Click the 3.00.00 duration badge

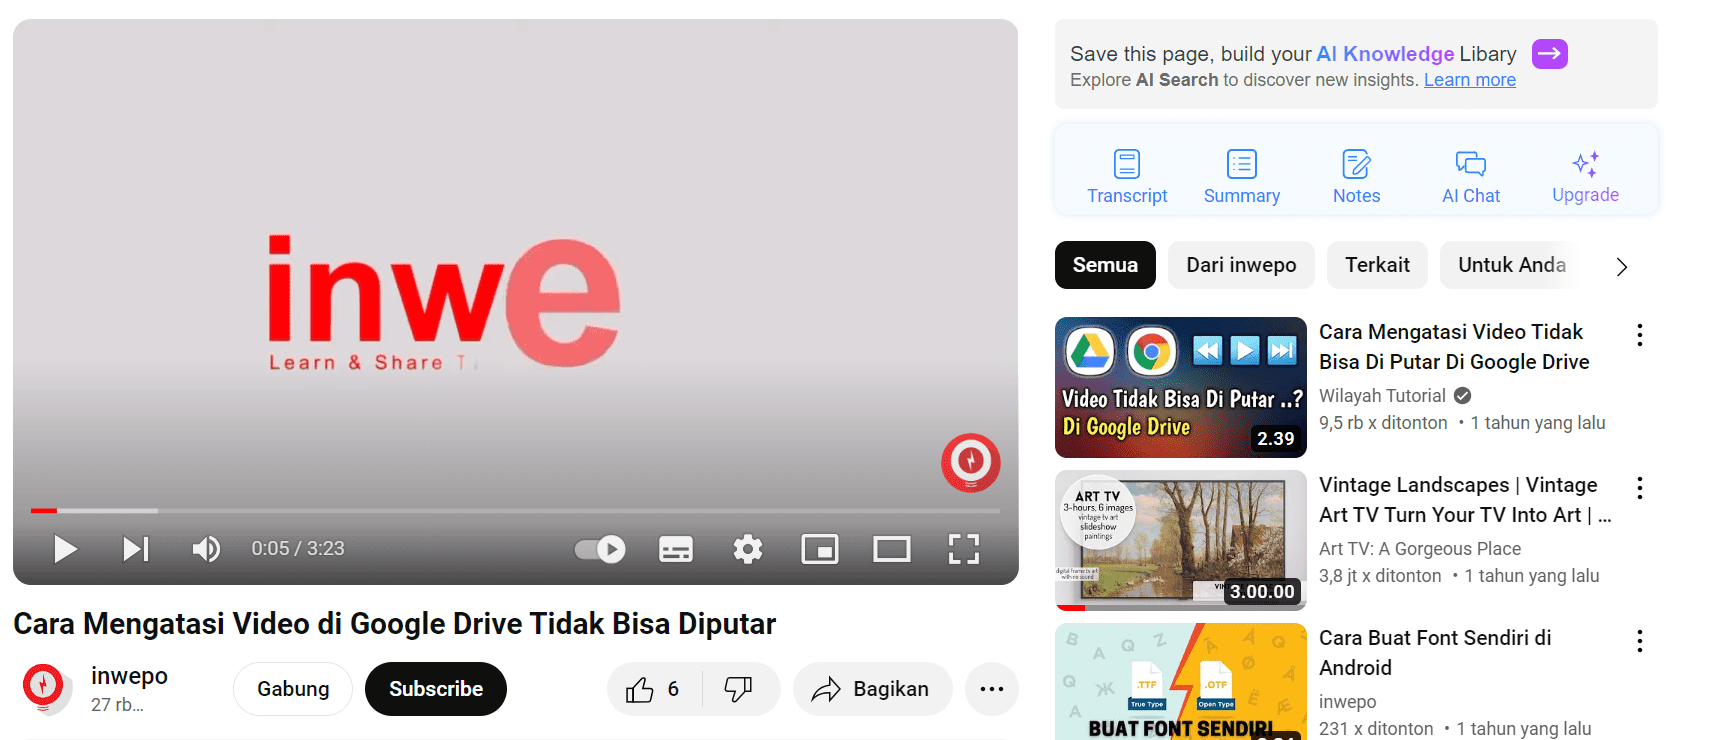1262,592
